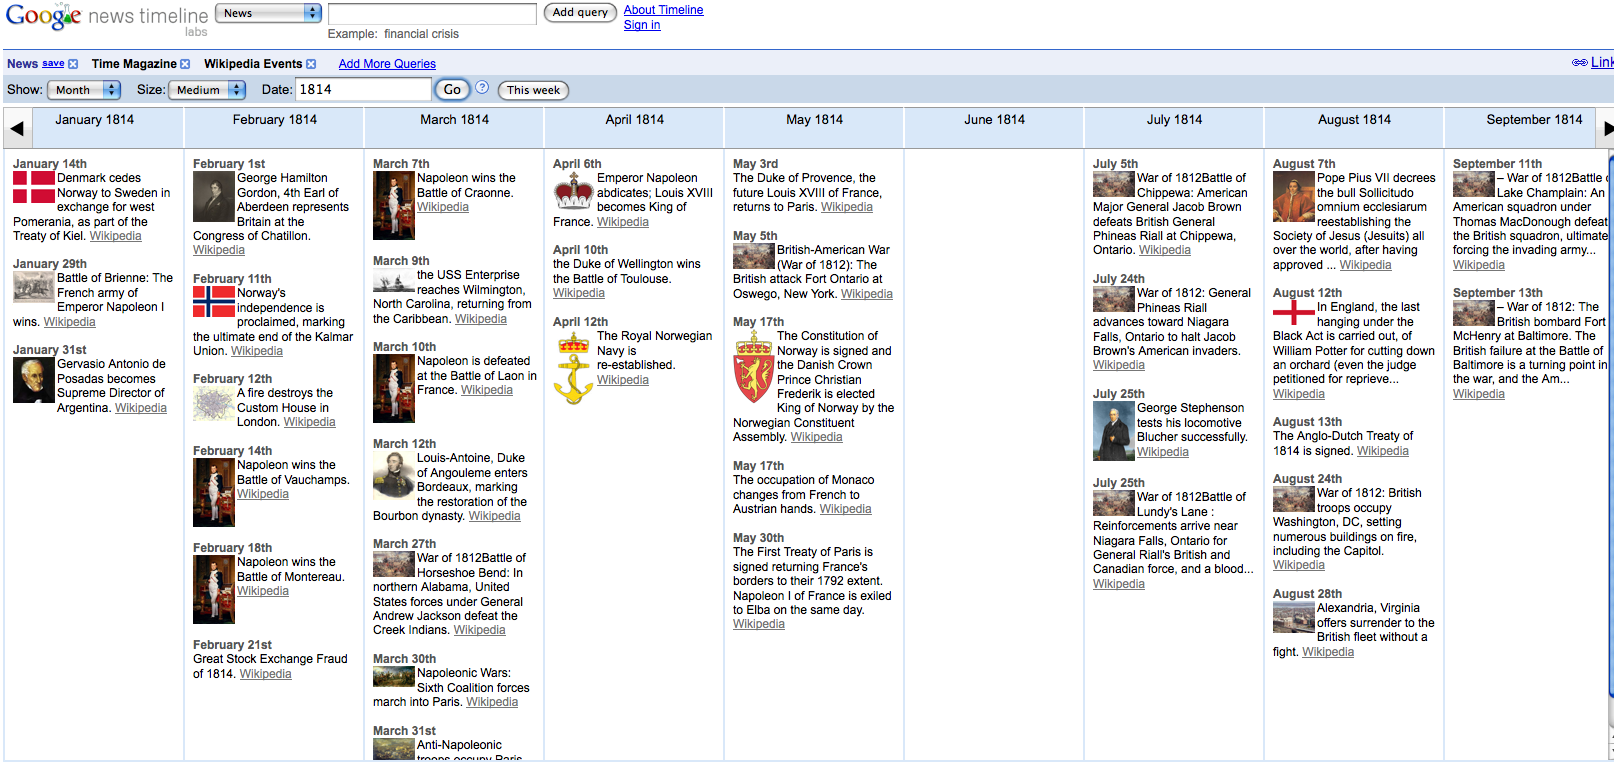Image resolution: width=1614 pixels, height=764 pixels.
Task: Open the About Timeline link
Action: click(663, 10)
